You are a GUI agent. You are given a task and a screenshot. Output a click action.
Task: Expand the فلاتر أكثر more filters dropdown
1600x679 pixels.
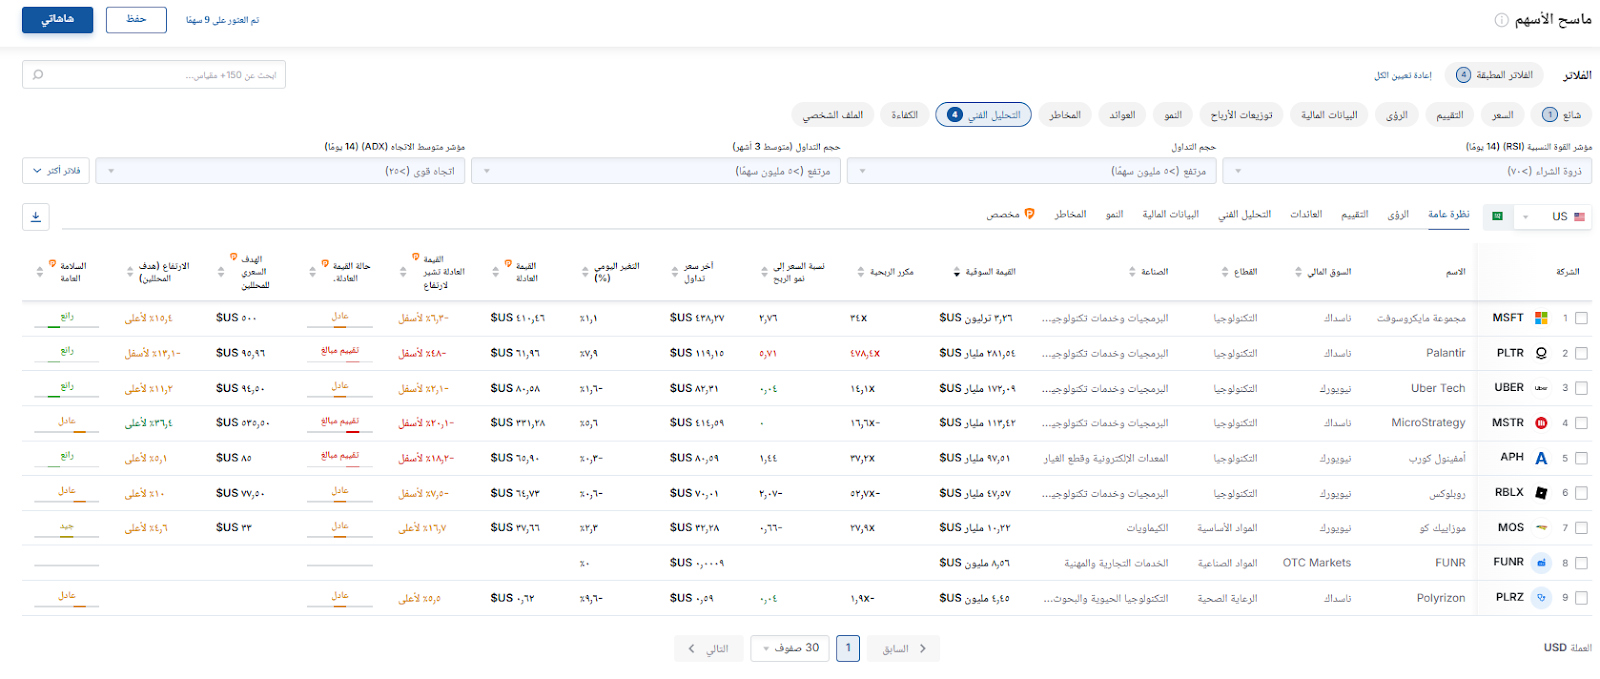click(x=56, y=171)
